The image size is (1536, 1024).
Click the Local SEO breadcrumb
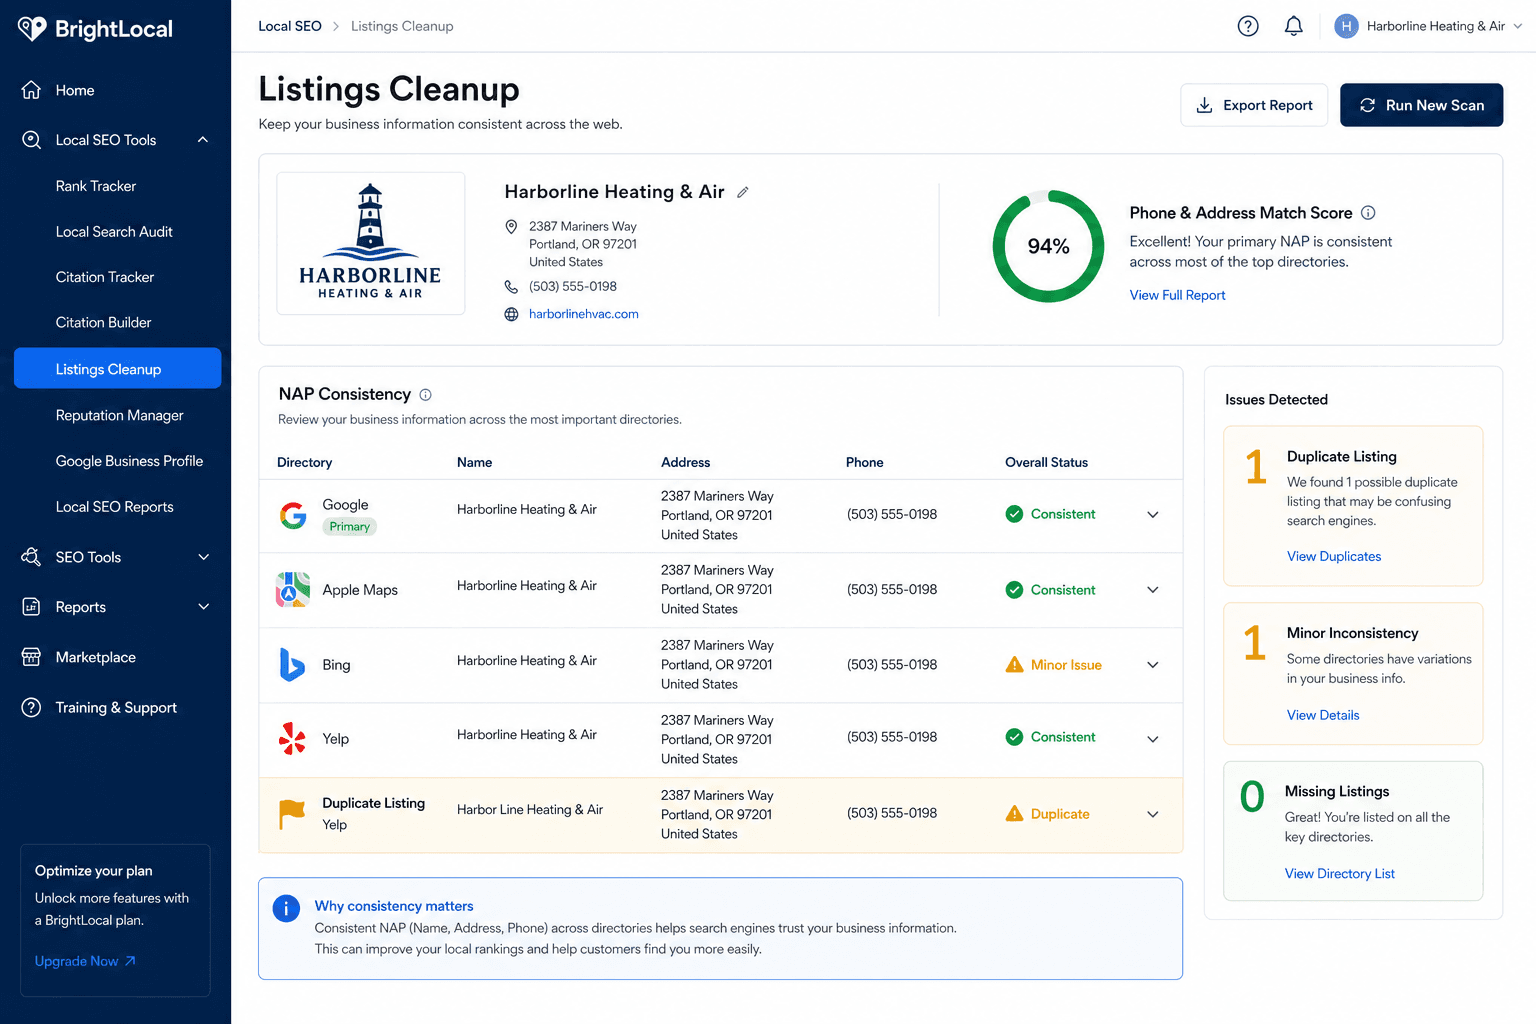[x=290, y=26]
